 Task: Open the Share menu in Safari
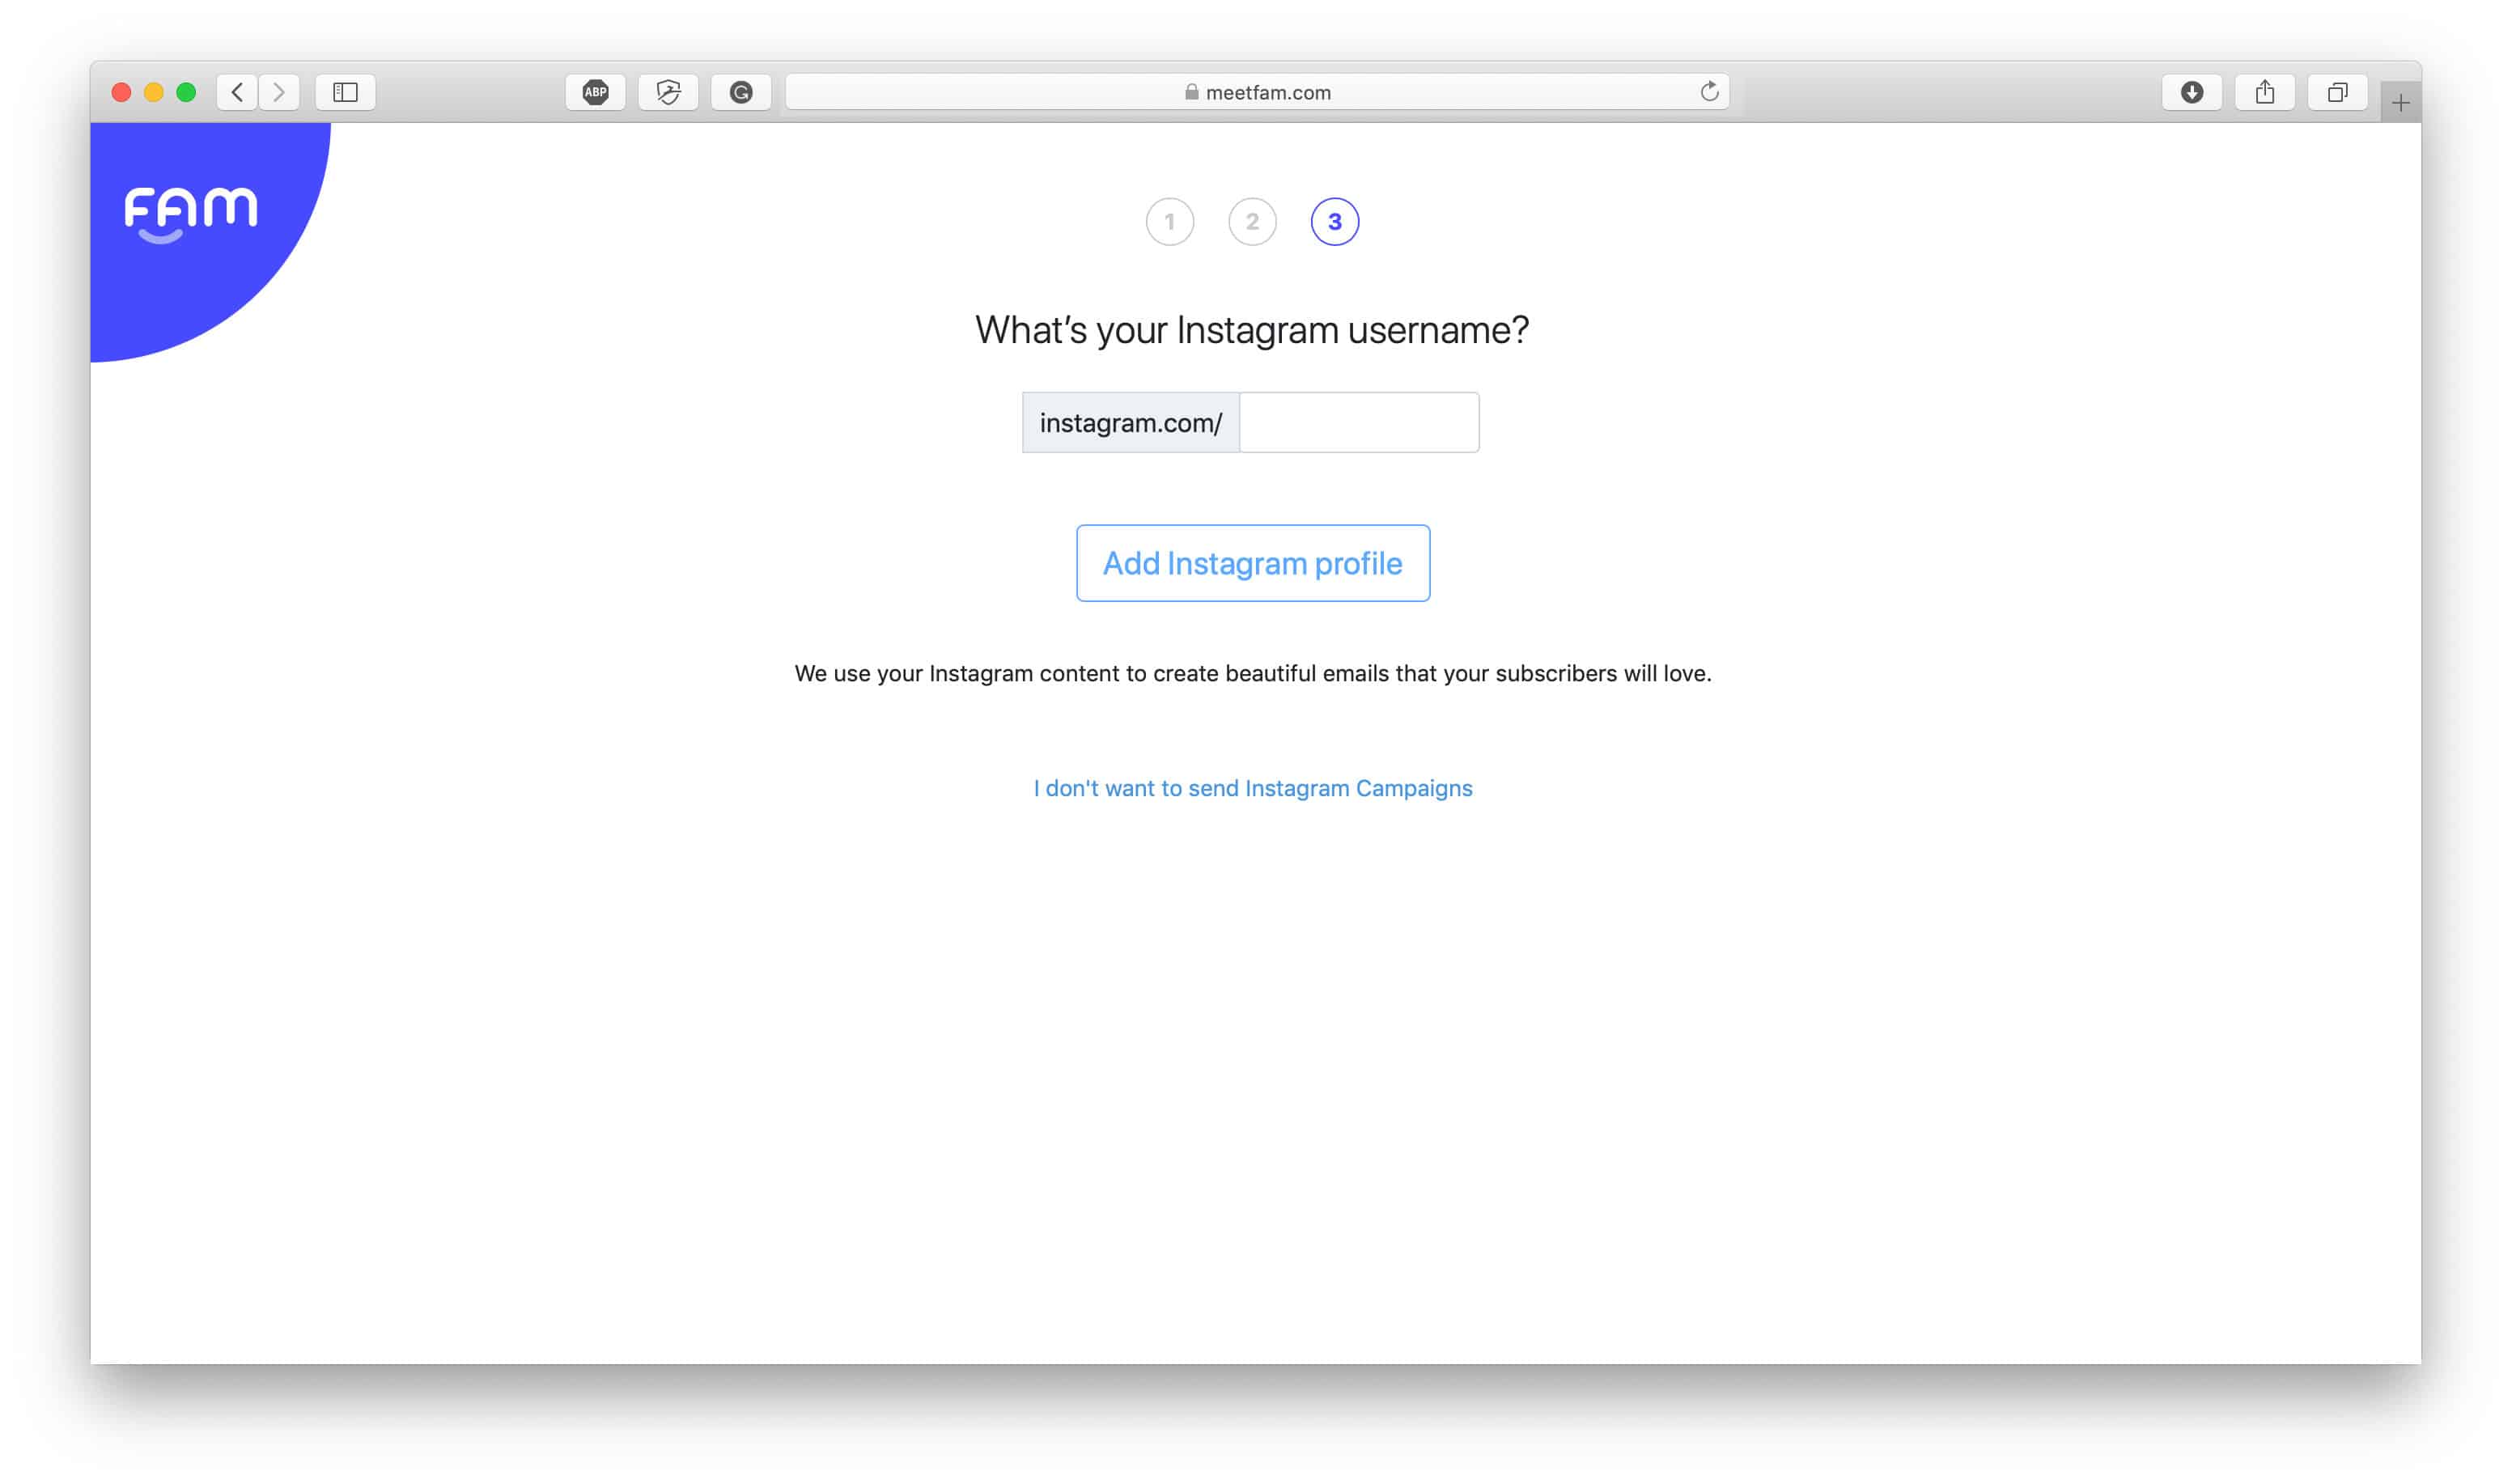[2265, 92]
